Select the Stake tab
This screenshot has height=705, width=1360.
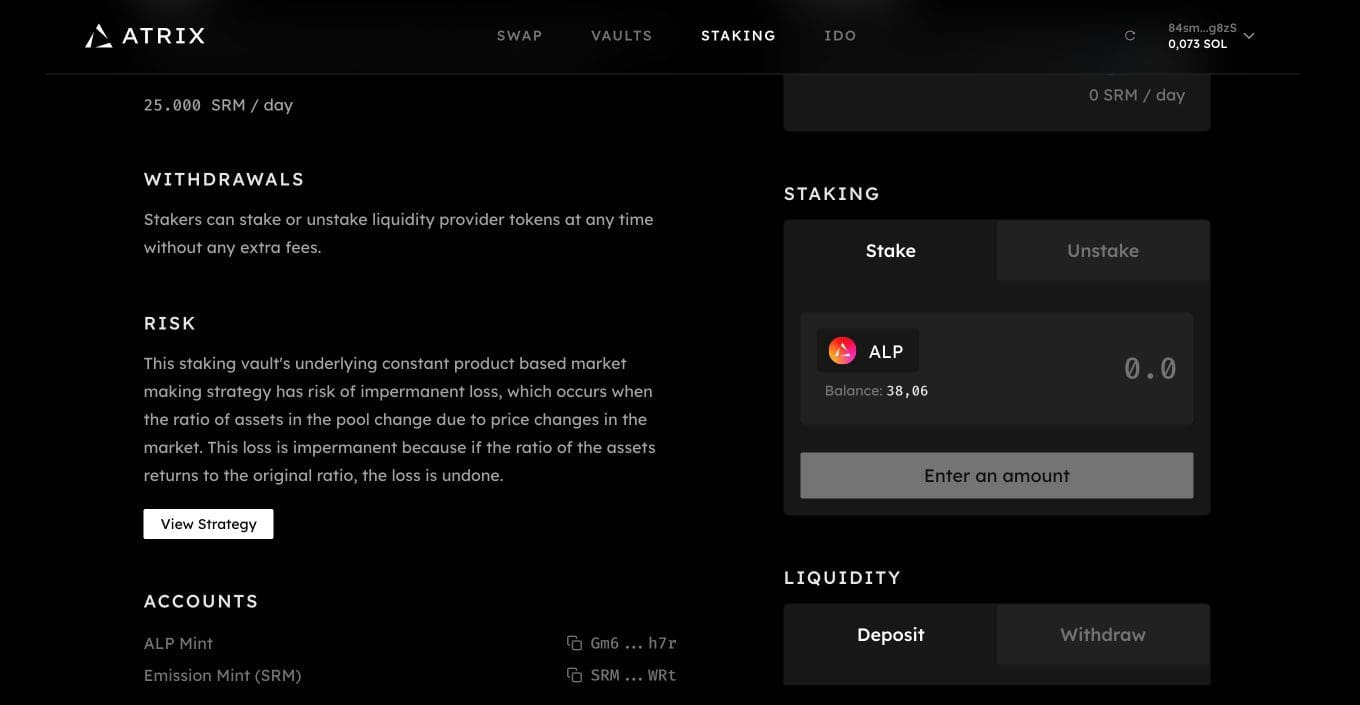click(890, 250)
